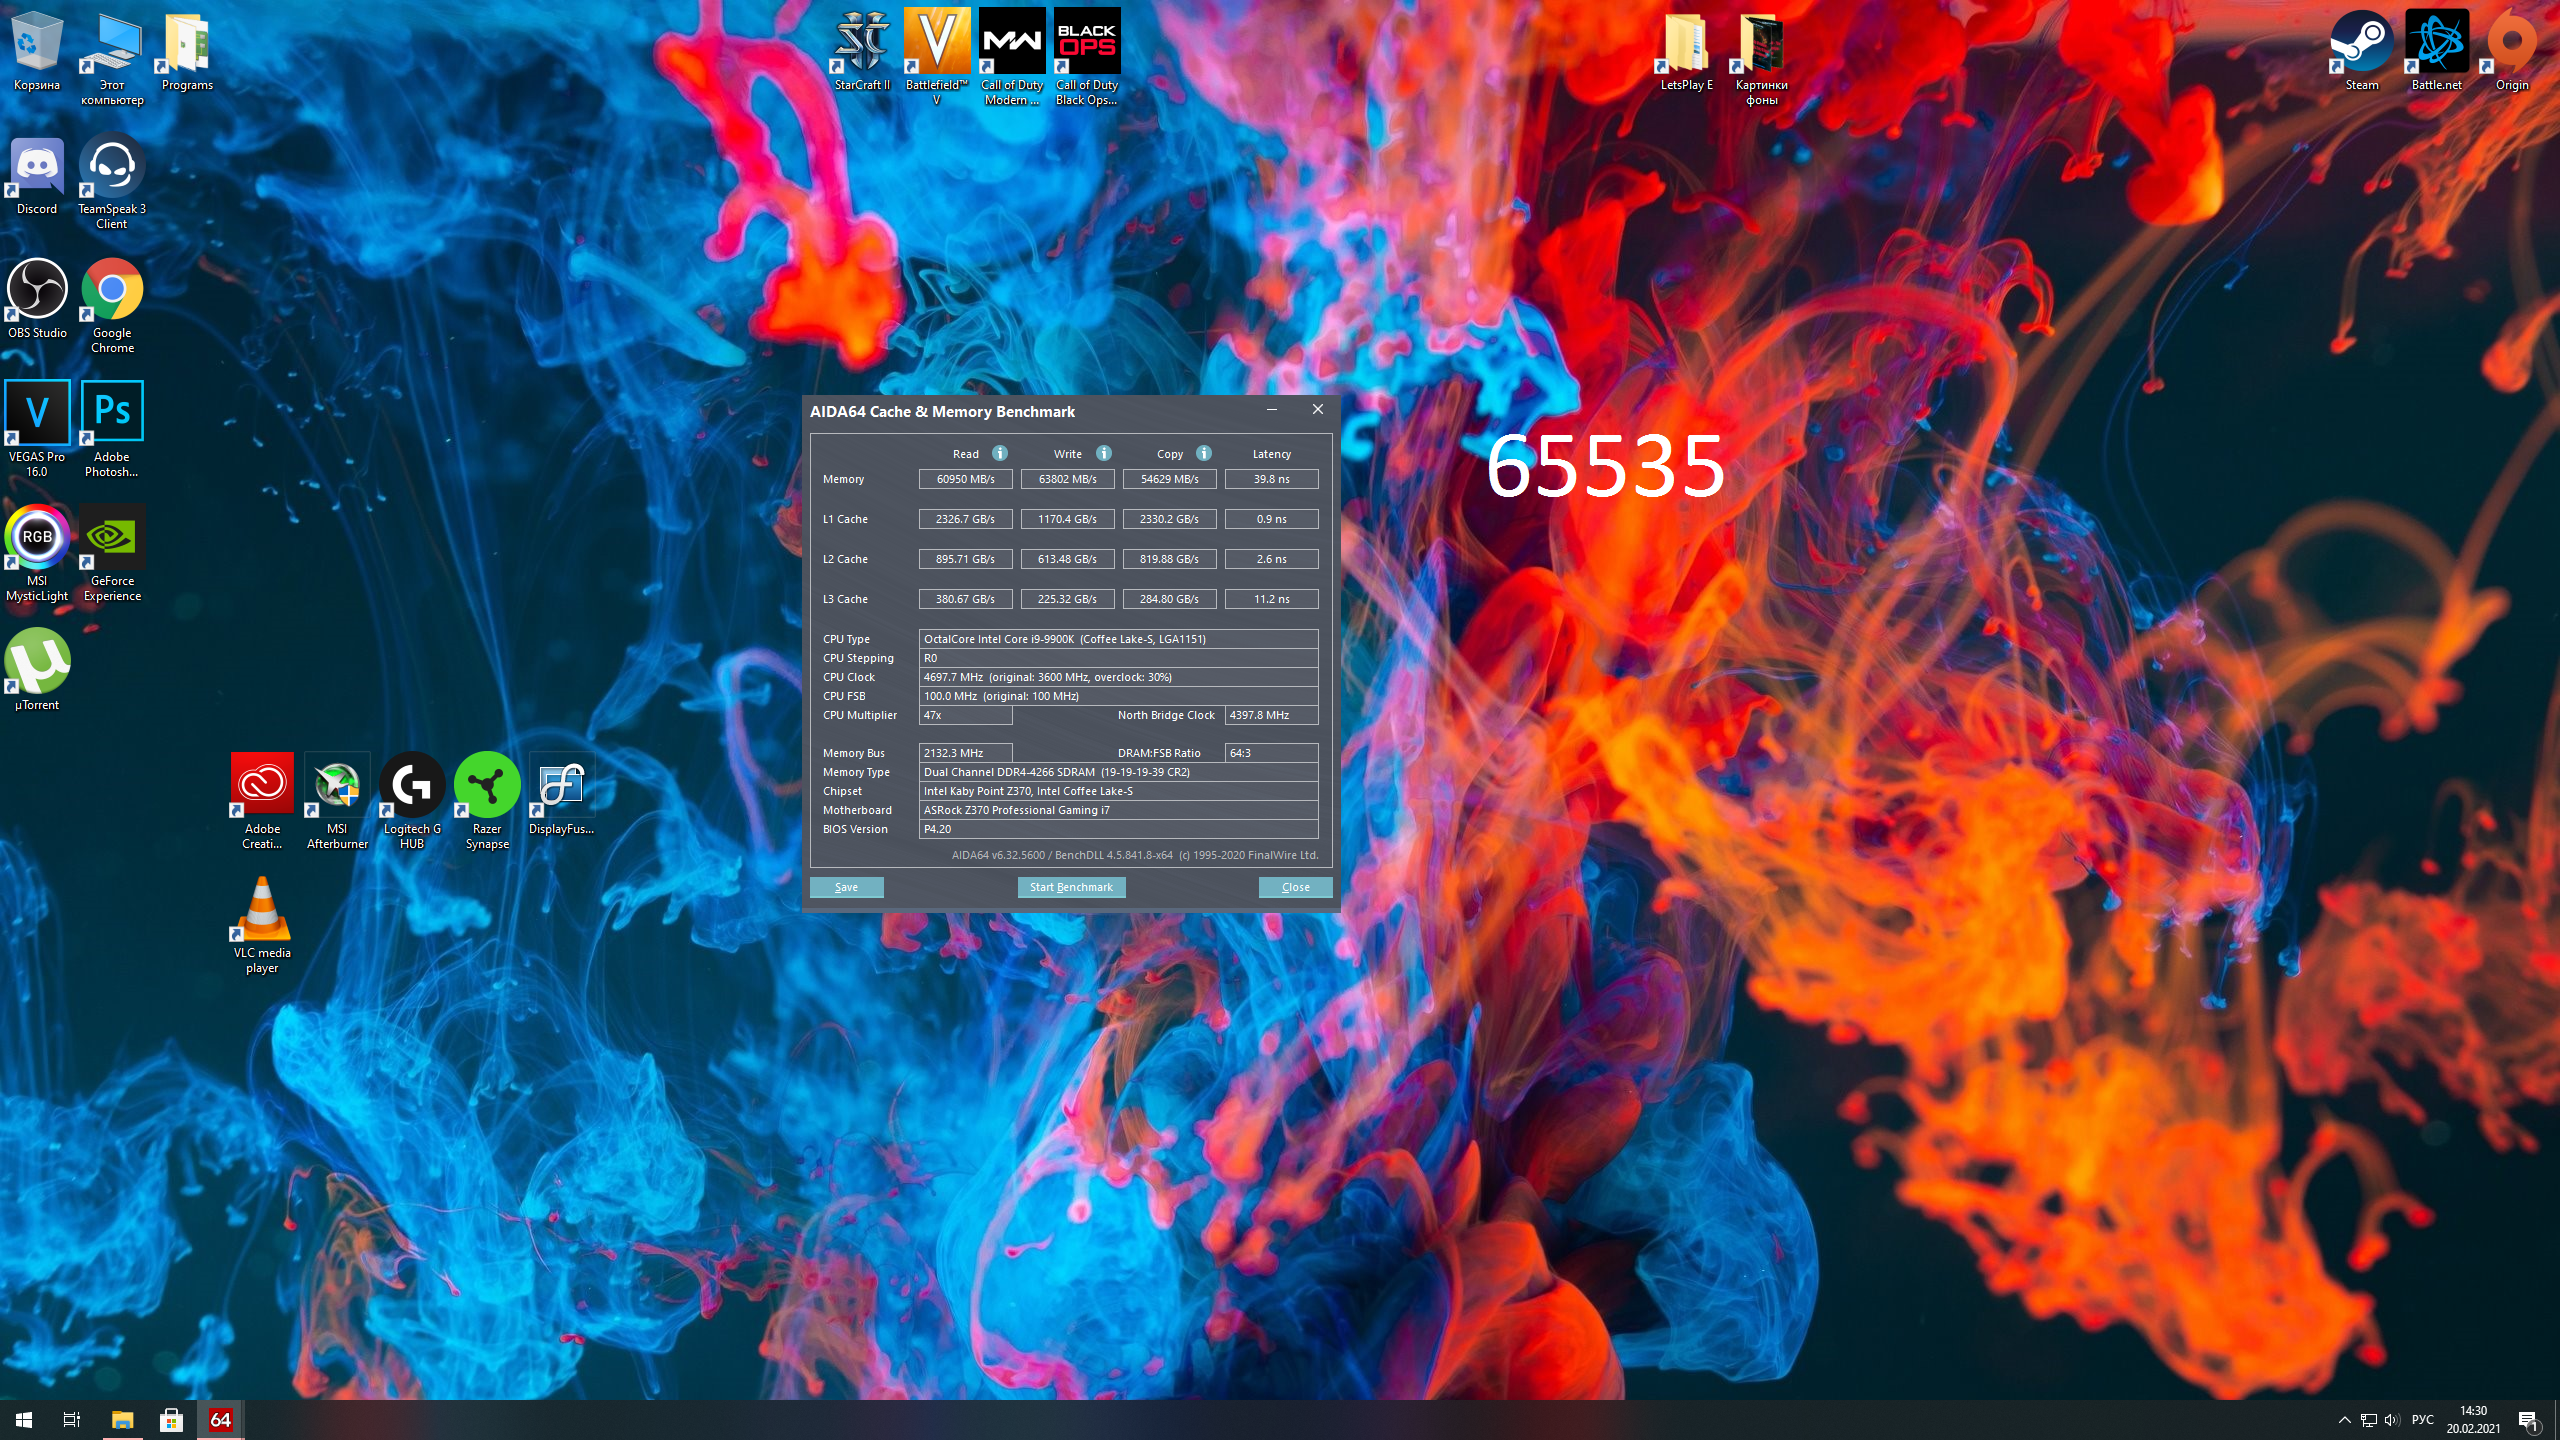Click the volume icon in tray
Image resolution: width=2560 pixels, height=1440 pixels.
(x=2391, y=1420)
